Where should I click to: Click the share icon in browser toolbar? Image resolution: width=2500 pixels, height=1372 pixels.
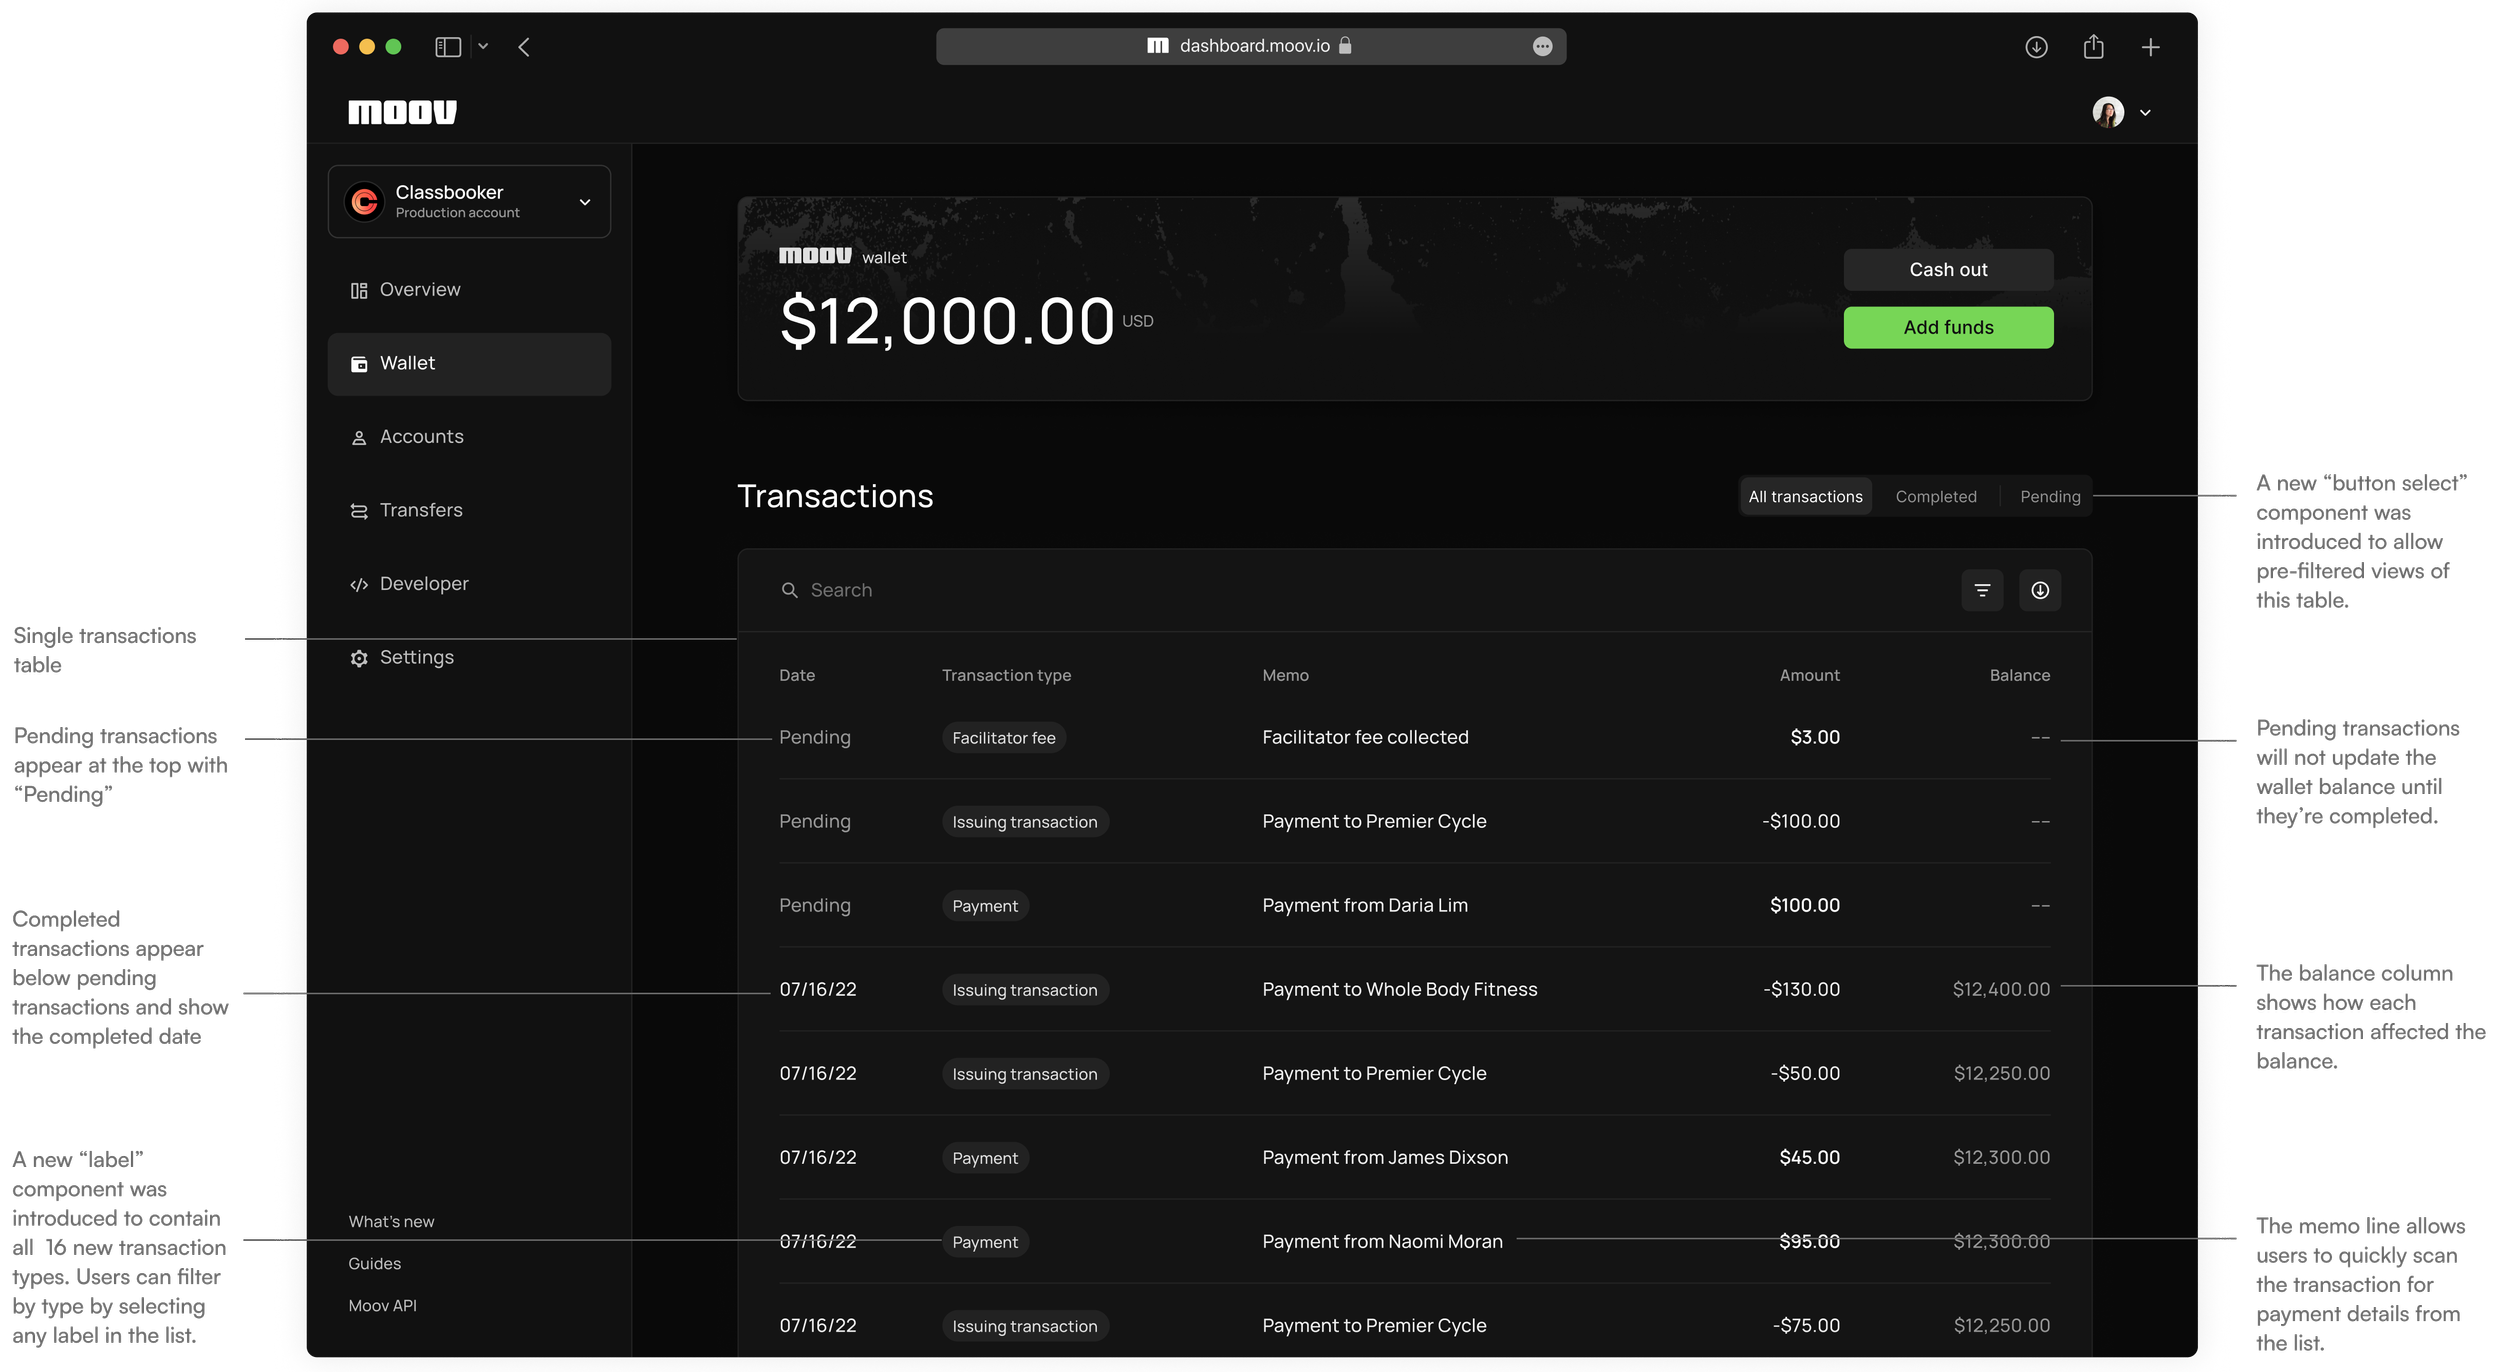point(2093,47)
